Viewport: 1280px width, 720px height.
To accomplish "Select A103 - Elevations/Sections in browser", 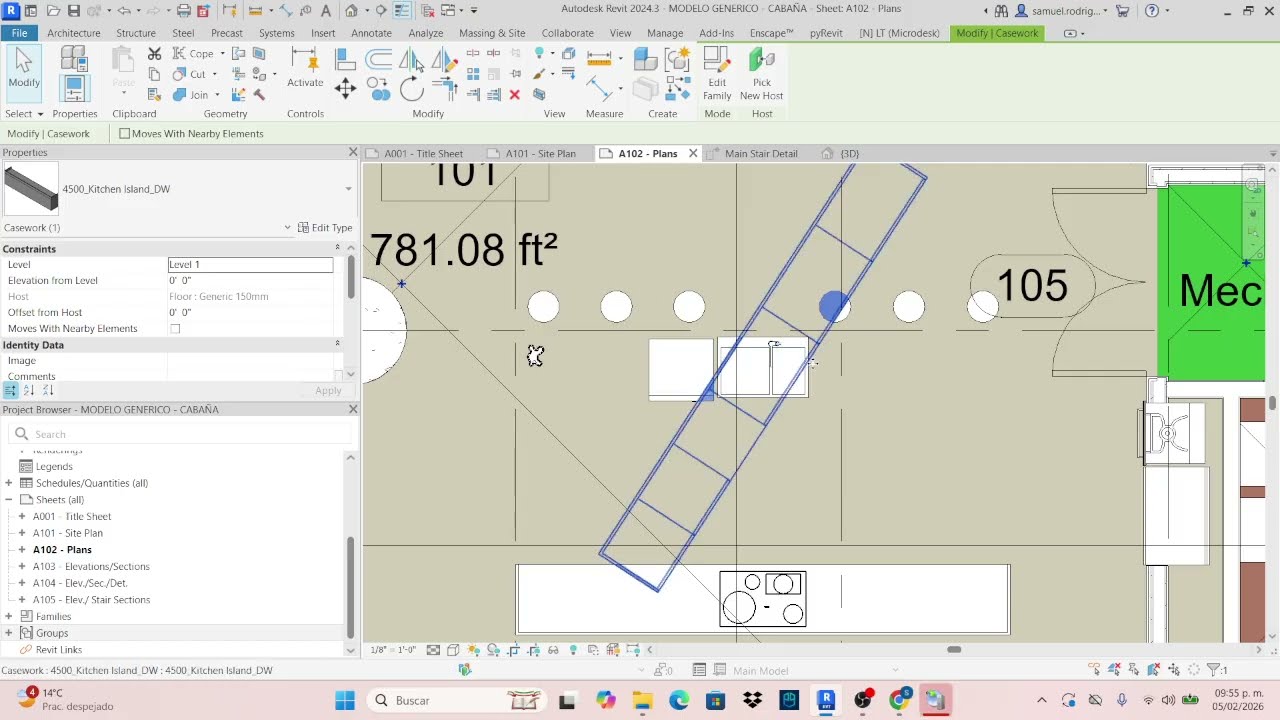I will 91,567.
